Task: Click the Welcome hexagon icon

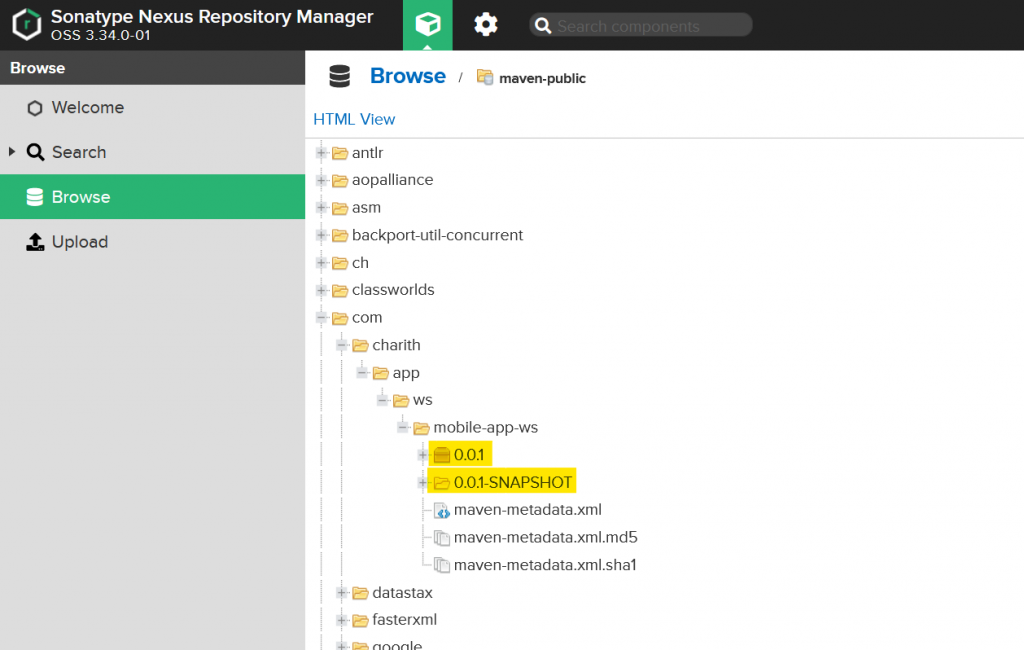Action: pos(35,108)
